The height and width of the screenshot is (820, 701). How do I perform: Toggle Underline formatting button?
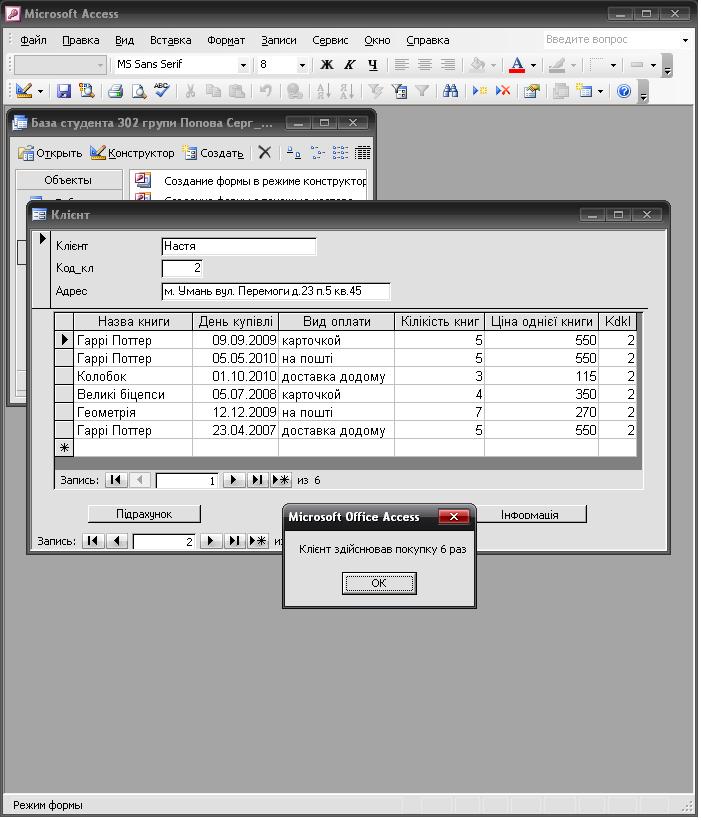[x=372, y=64]
